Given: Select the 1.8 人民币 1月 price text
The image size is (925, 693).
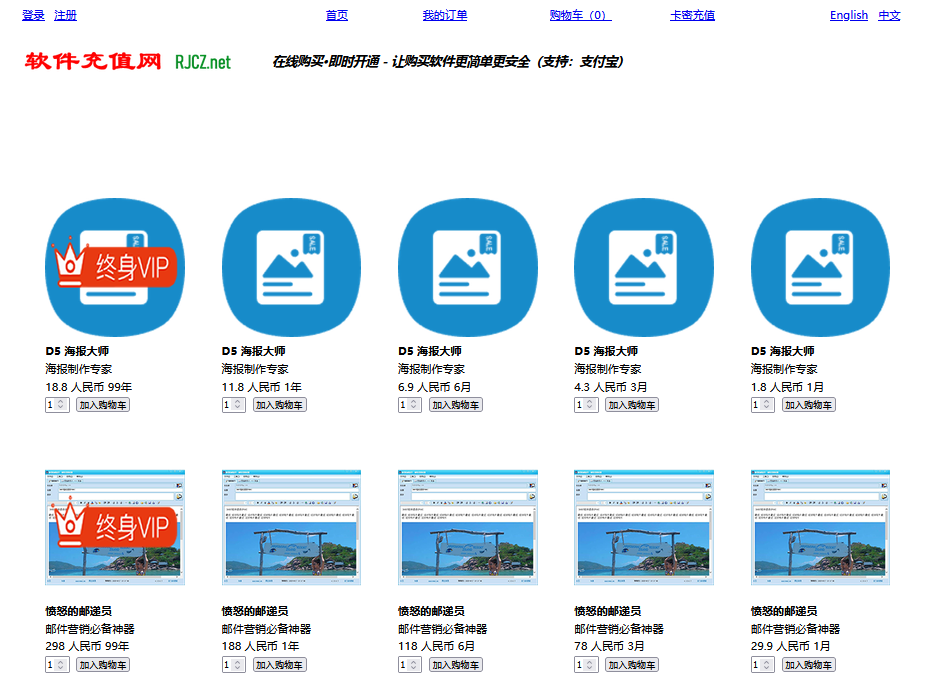Looking at the screenshot, I should 787,387.
